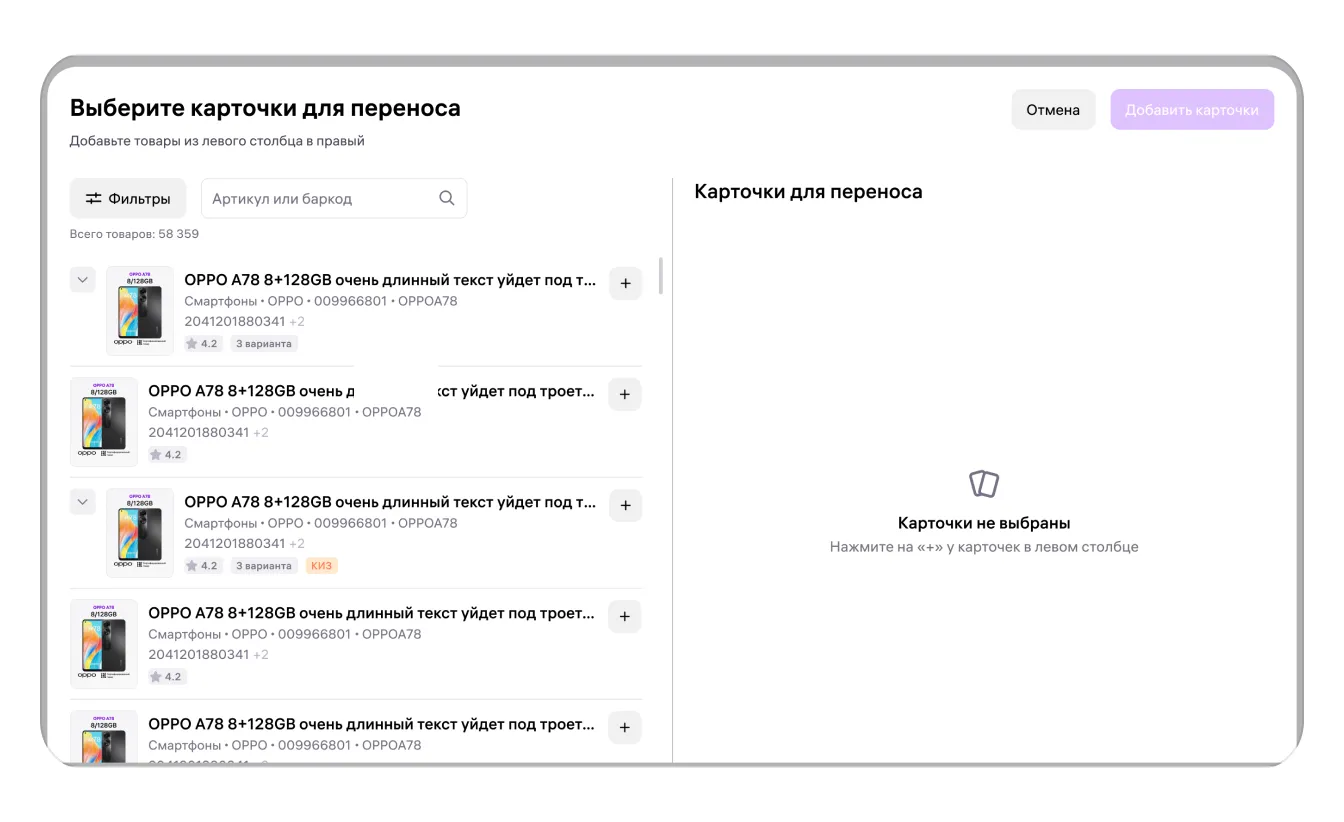Screen dimensions: 1344x822
Task: Add the topmost card using its plus button
Action: tap(625, 284)
